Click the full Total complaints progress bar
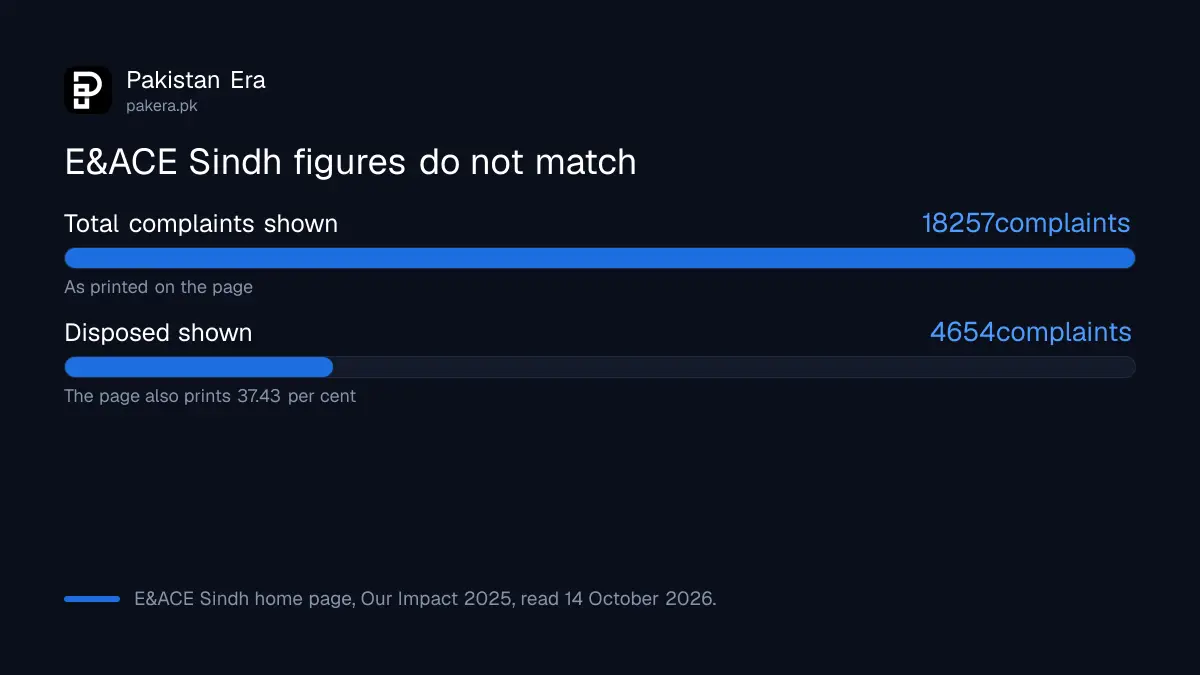The height and width of the screenshot is (675, 1200). click(x=600, y=258)
